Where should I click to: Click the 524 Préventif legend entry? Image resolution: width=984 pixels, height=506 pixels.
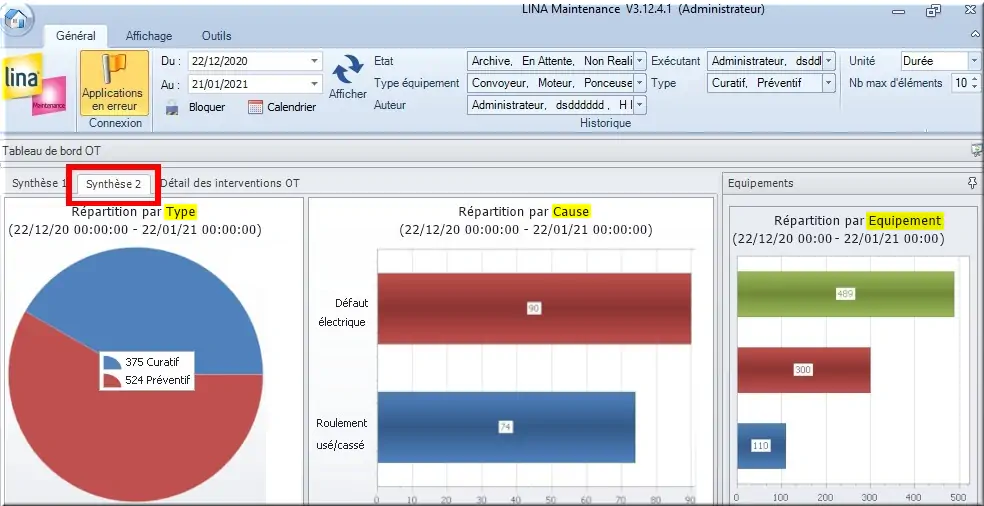coord(146,380)
